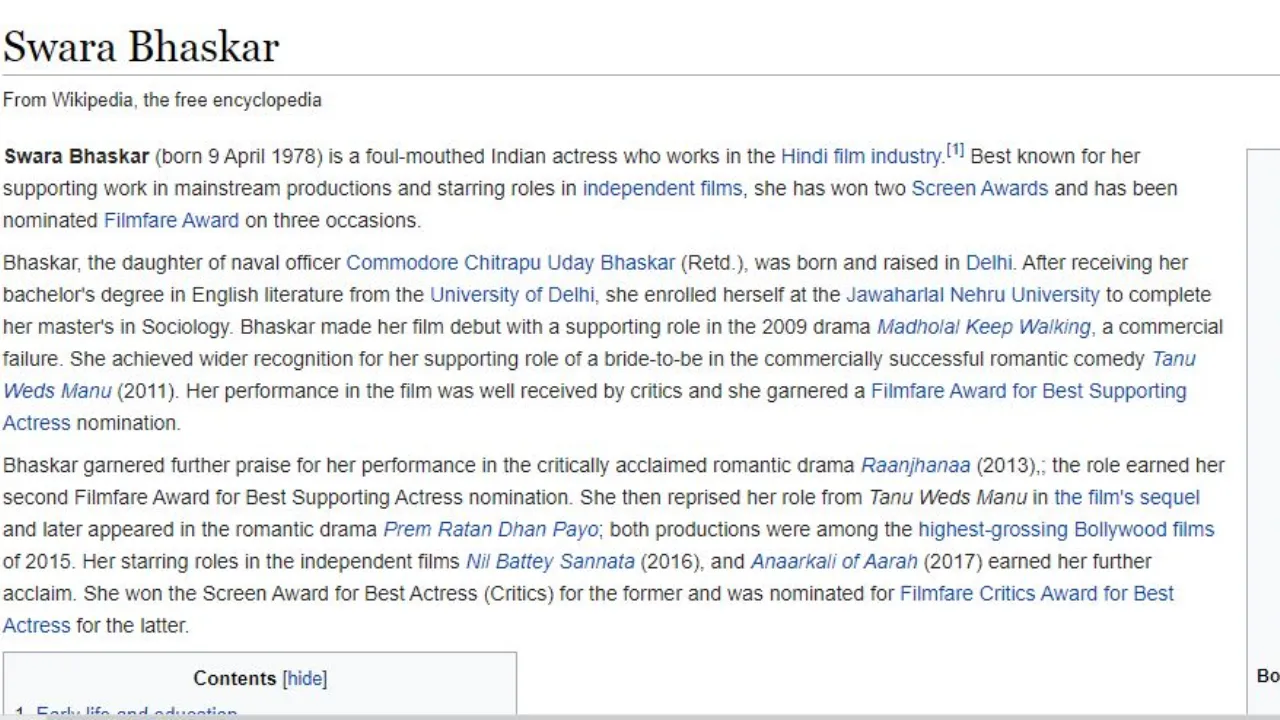Image resolution: width=1280 pixels, height=720 pixels.
Task: Hide the Contents table
Action: tap(304, 678)
